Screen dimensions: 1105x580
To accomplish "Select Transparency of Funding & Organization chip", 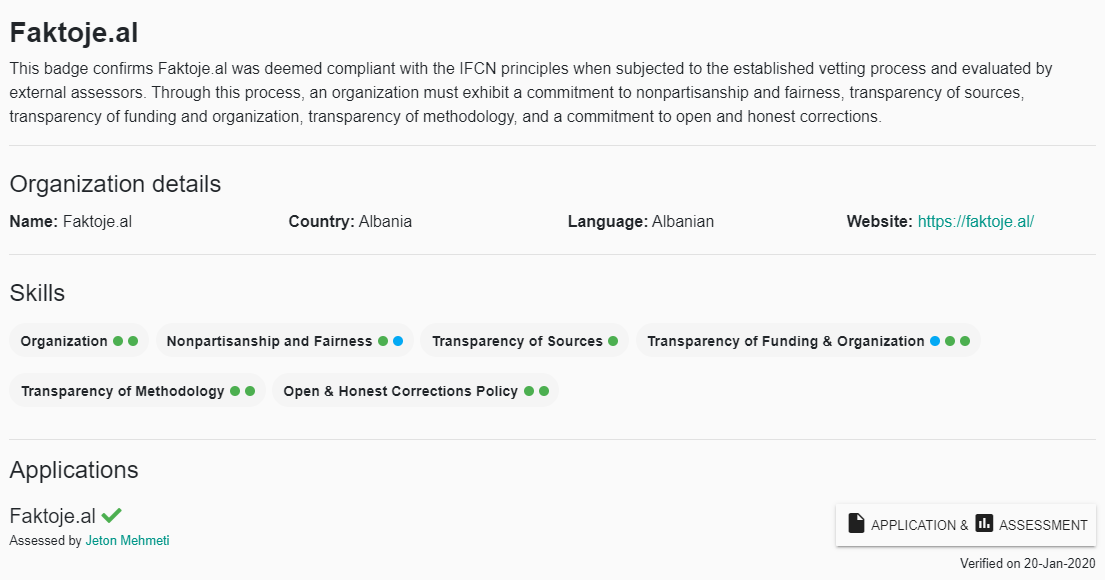I will [808, 341].
